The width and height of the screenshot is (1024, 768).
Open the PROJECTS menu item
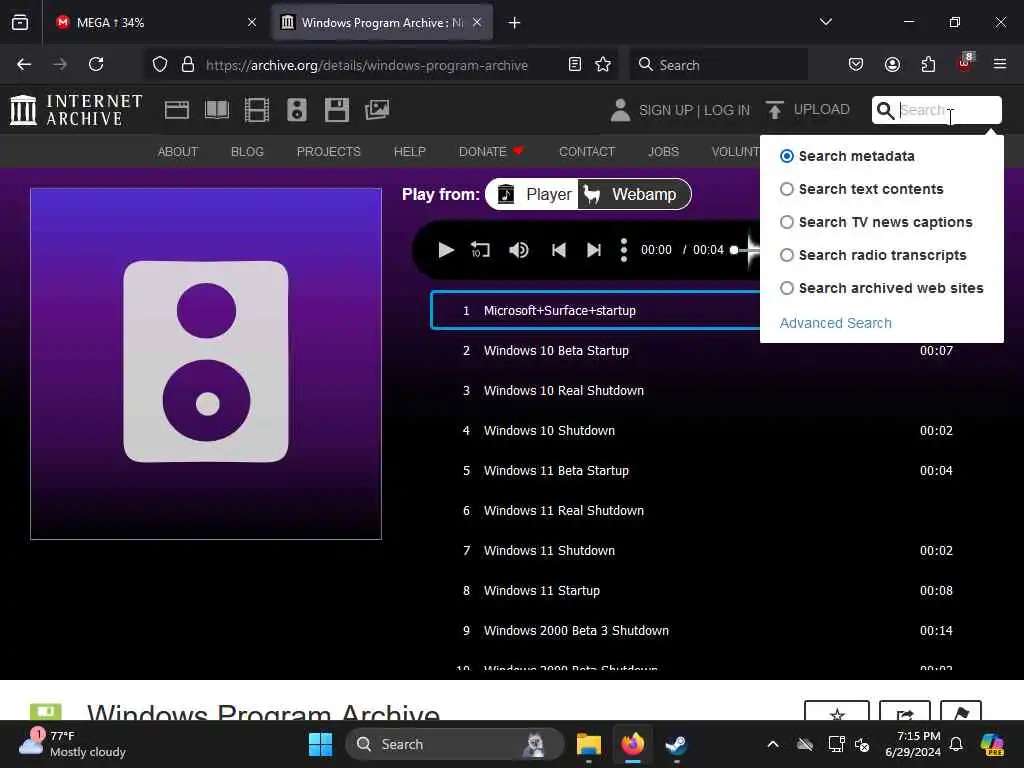pos(328,152)
